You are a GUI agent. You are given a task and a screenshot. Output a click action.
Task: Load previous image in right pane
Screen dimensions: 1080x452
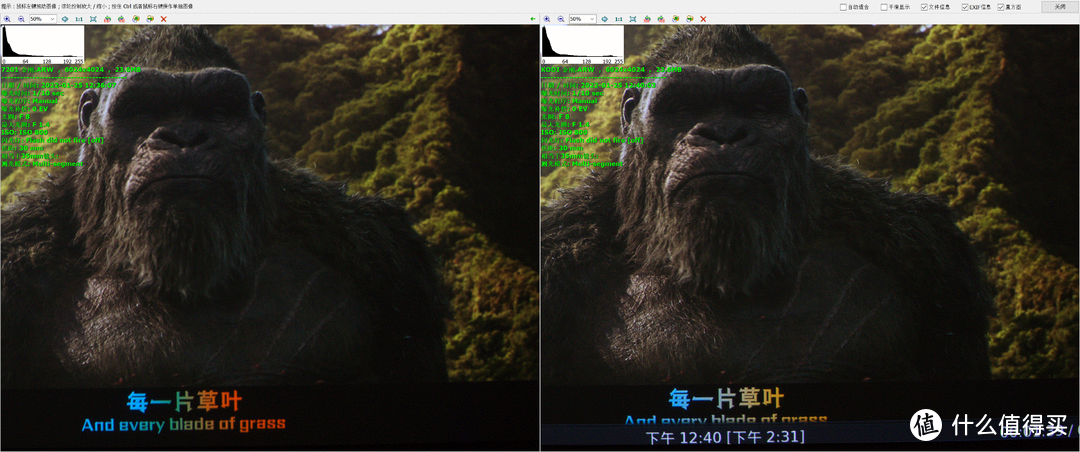pyautogui.click(x=676, y=19)
